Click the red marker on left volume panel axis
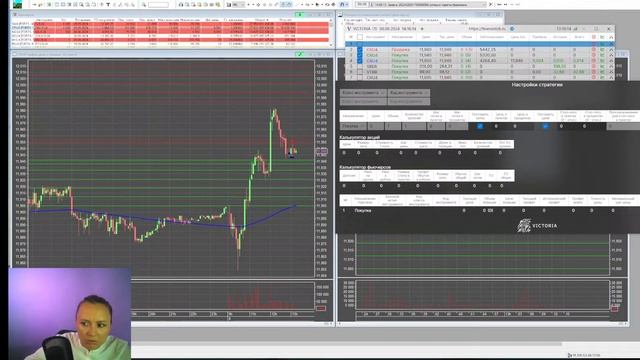Viewport: 640px width, 360px height. coord(321,308)
